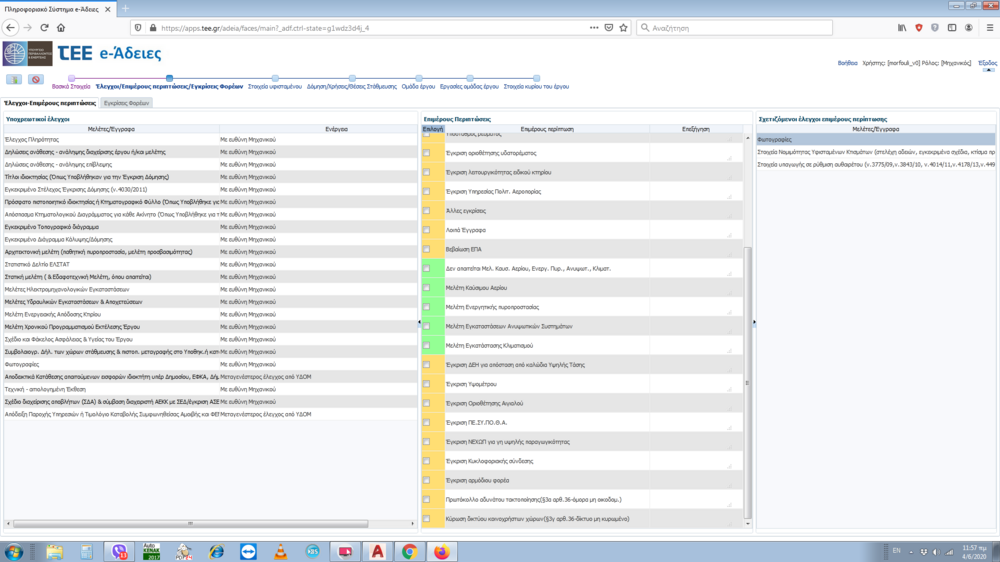The height and width of the screenshot is (562, 1000).
Task: Click the Firefox home icon
Action: tap(61, 28)
